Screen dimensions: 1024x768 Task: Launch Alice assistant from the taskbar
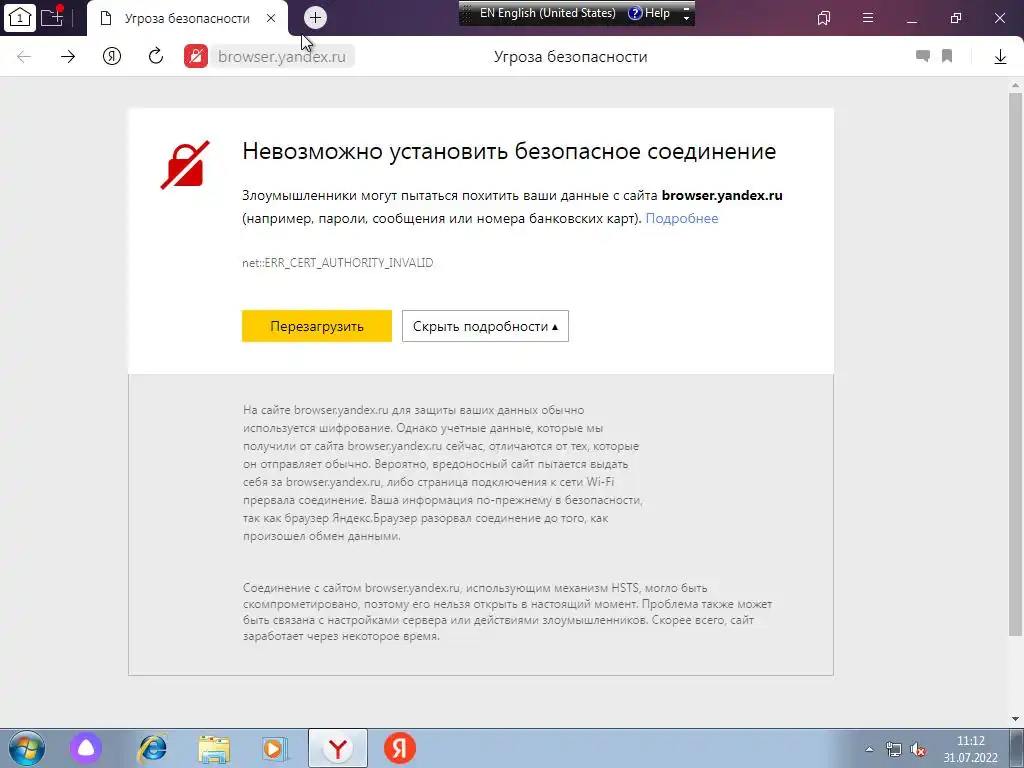point(86,748)
